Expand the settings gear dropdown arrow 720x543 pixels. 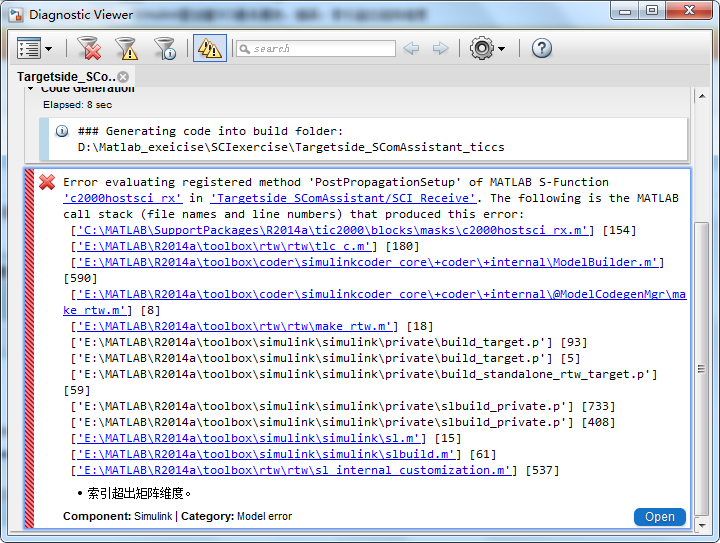point(501,49)
